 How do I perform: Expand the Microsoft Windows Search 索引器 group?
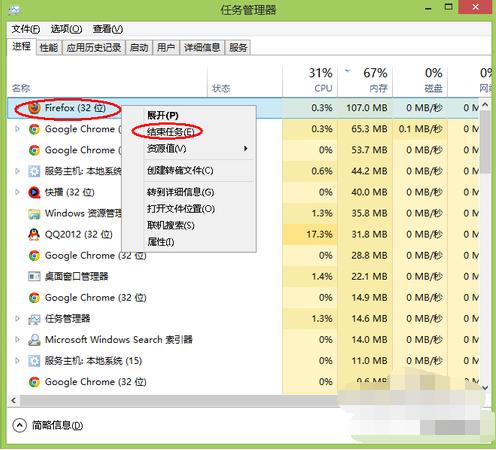point(17,340)
